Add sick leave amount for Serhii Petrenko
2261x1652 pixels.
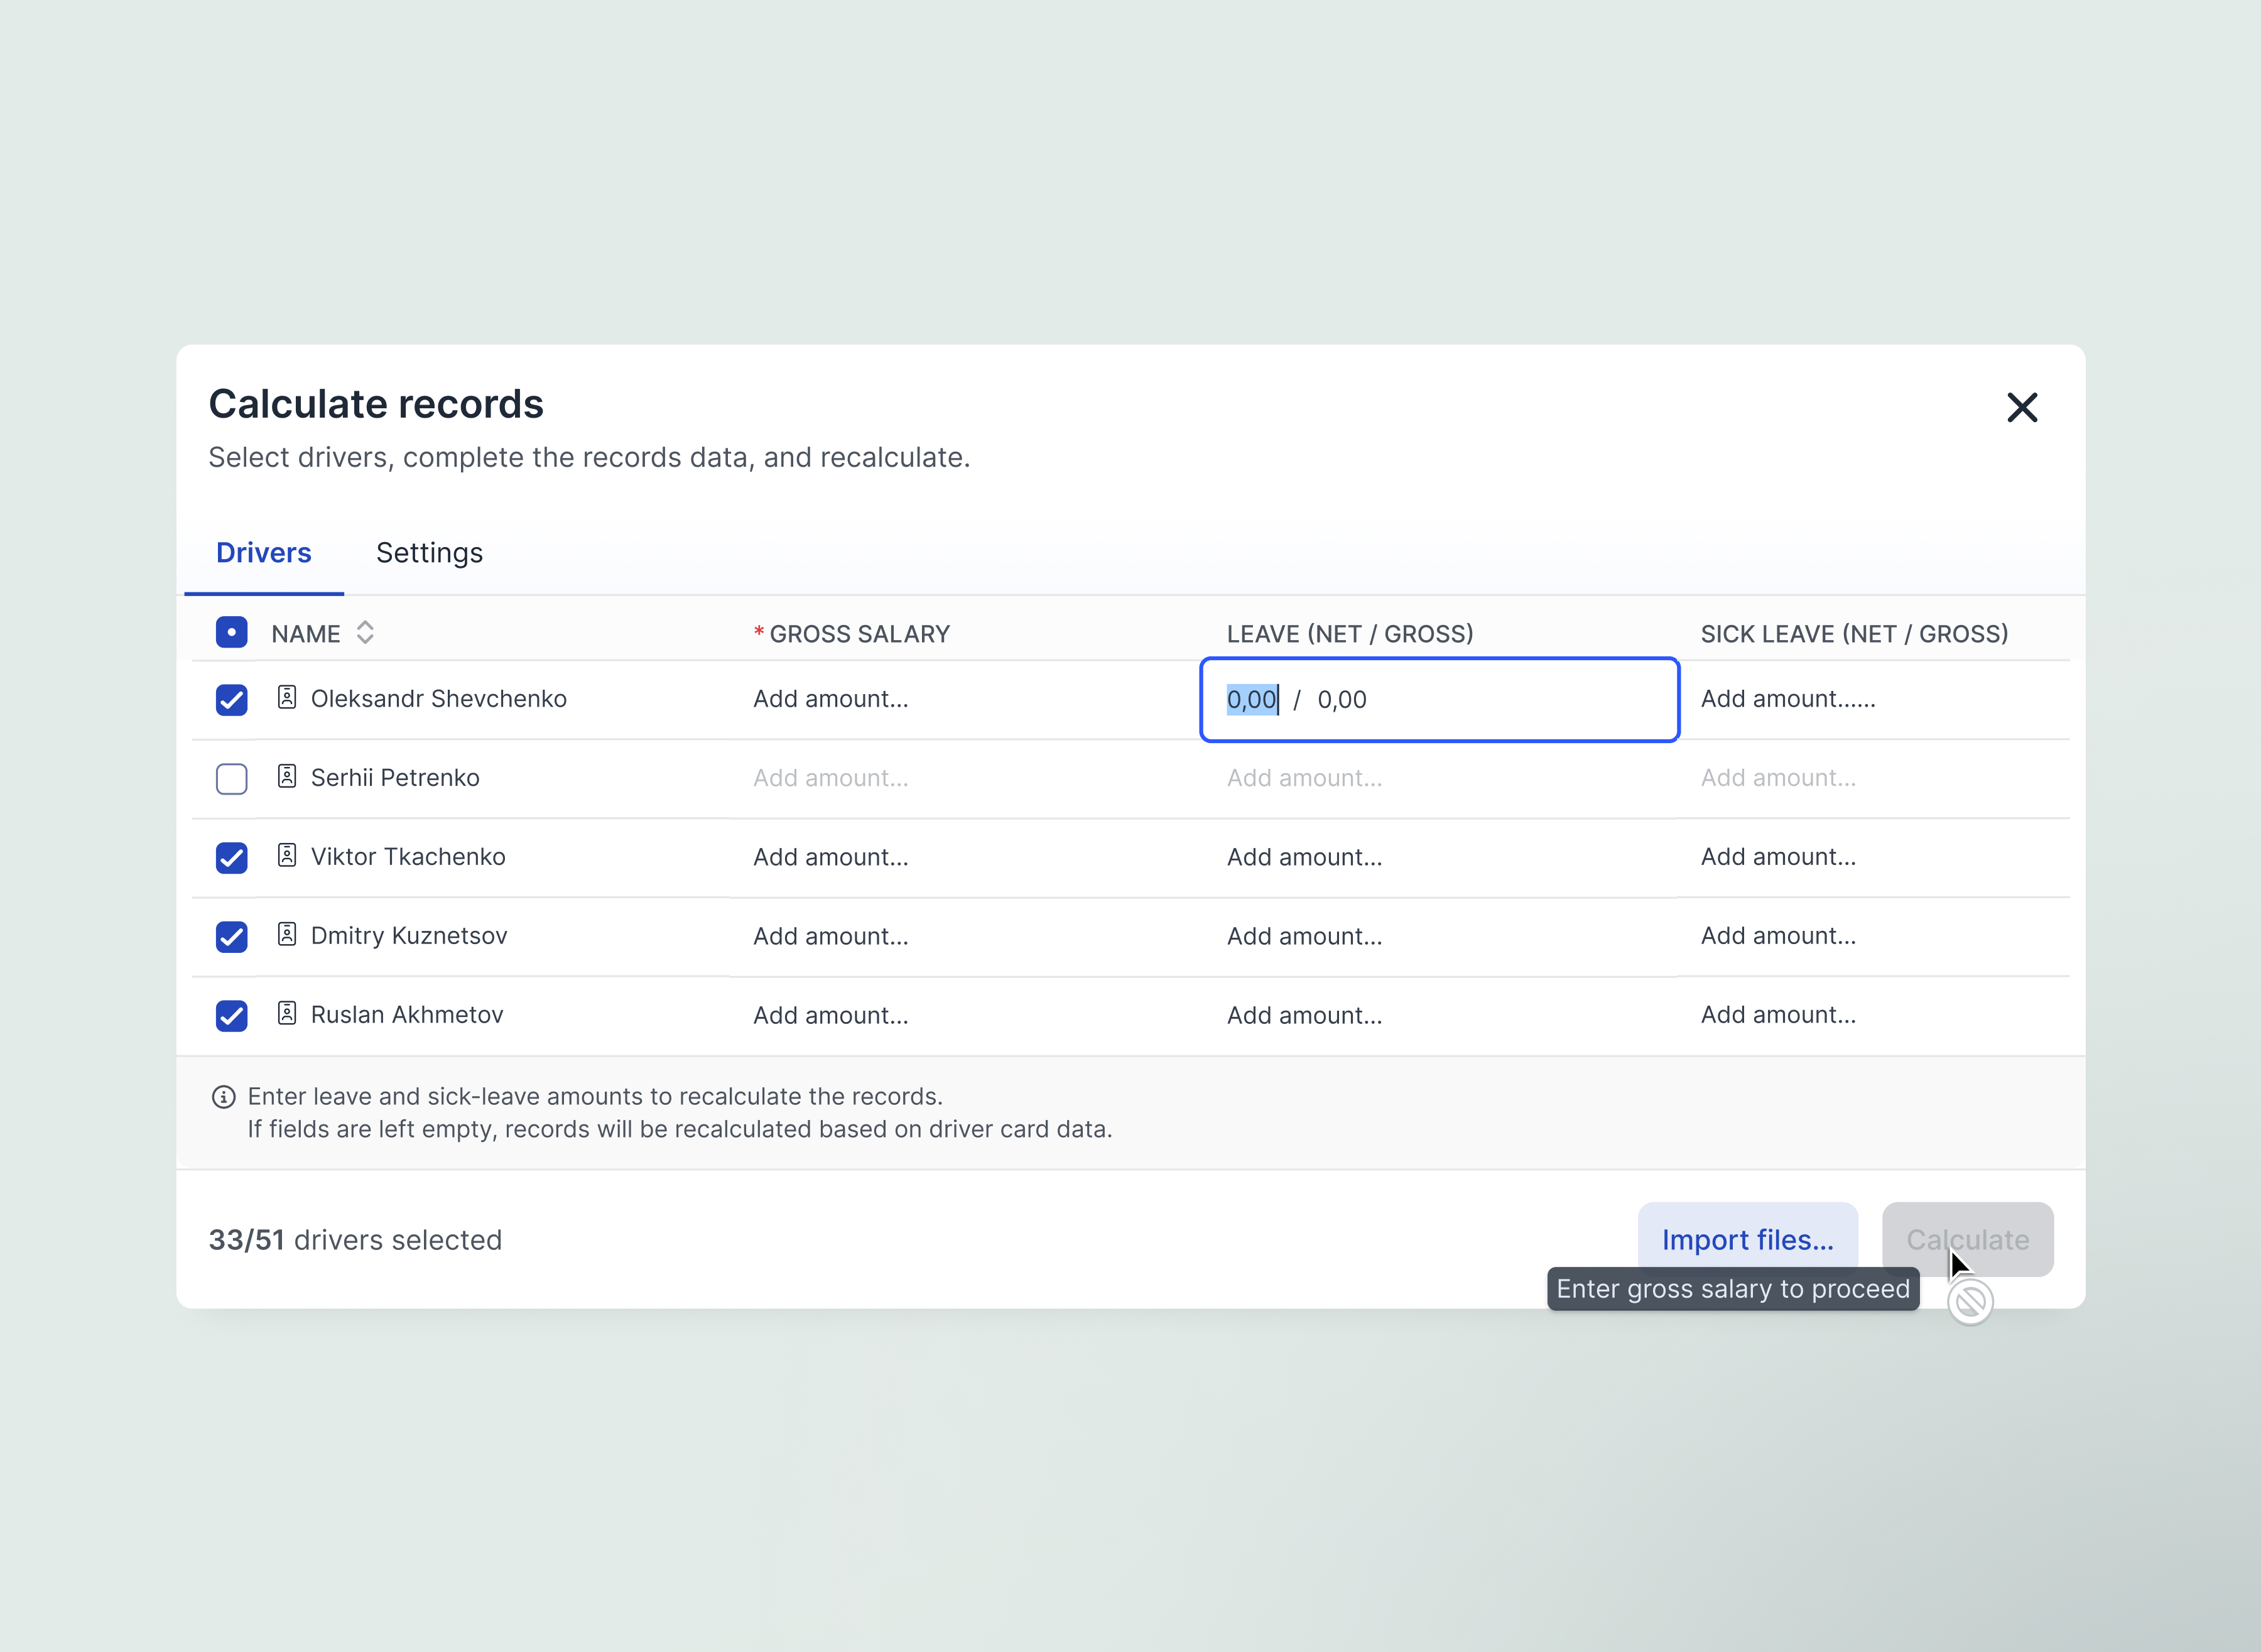click(x=1778, y=778)
